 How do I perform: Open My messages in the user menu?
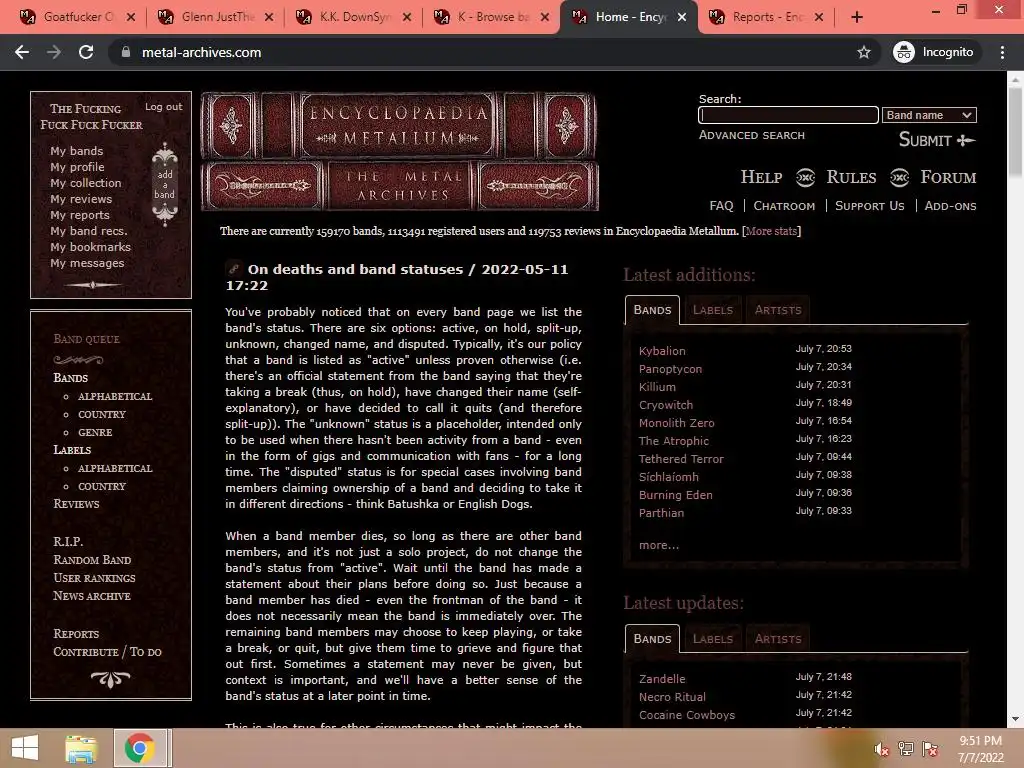[x=87, y=263]
